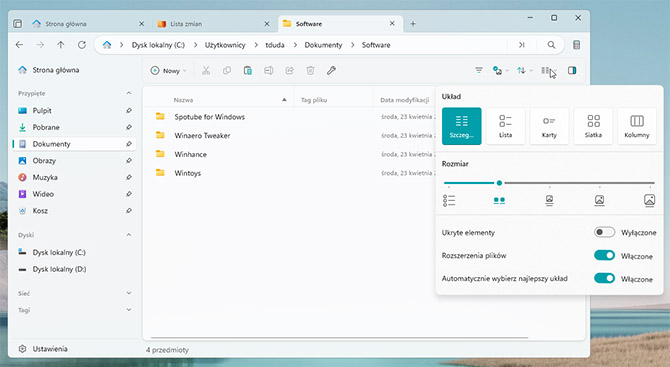Go back with the left arrow
This screenshot has width=670, height=367.
point(19,45)
